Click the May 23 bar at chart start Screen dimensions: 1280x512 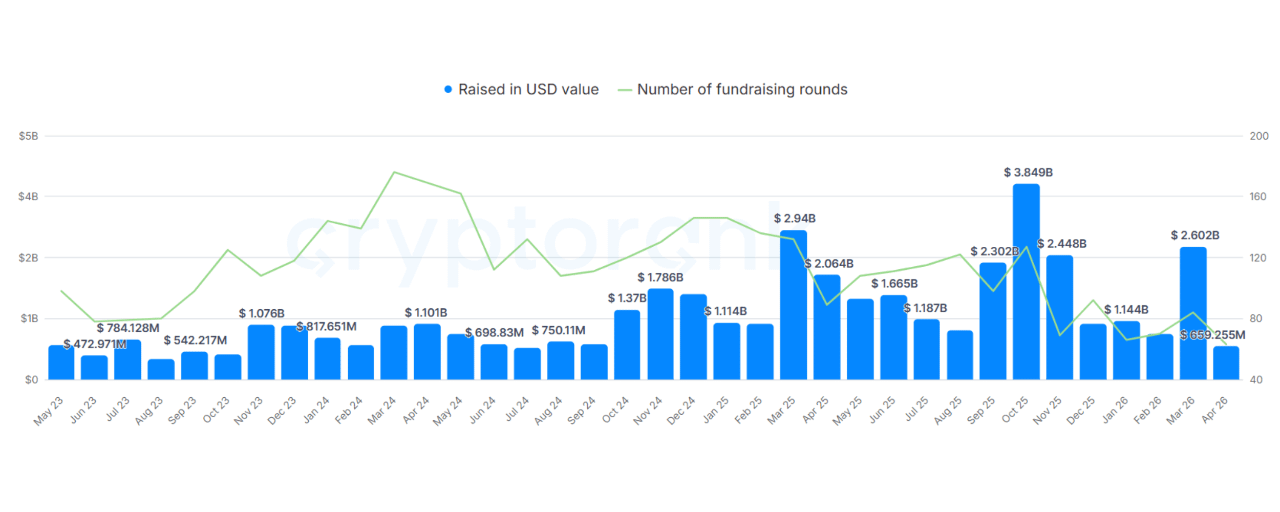click(61, 363)
